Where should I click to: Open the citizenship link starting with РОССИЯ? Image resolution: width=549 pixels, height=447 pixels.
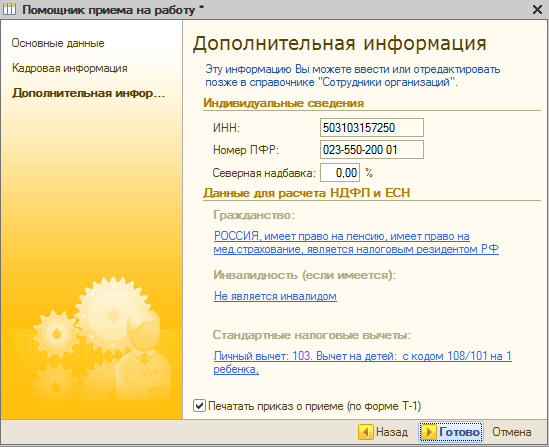[x=356, y=243]
